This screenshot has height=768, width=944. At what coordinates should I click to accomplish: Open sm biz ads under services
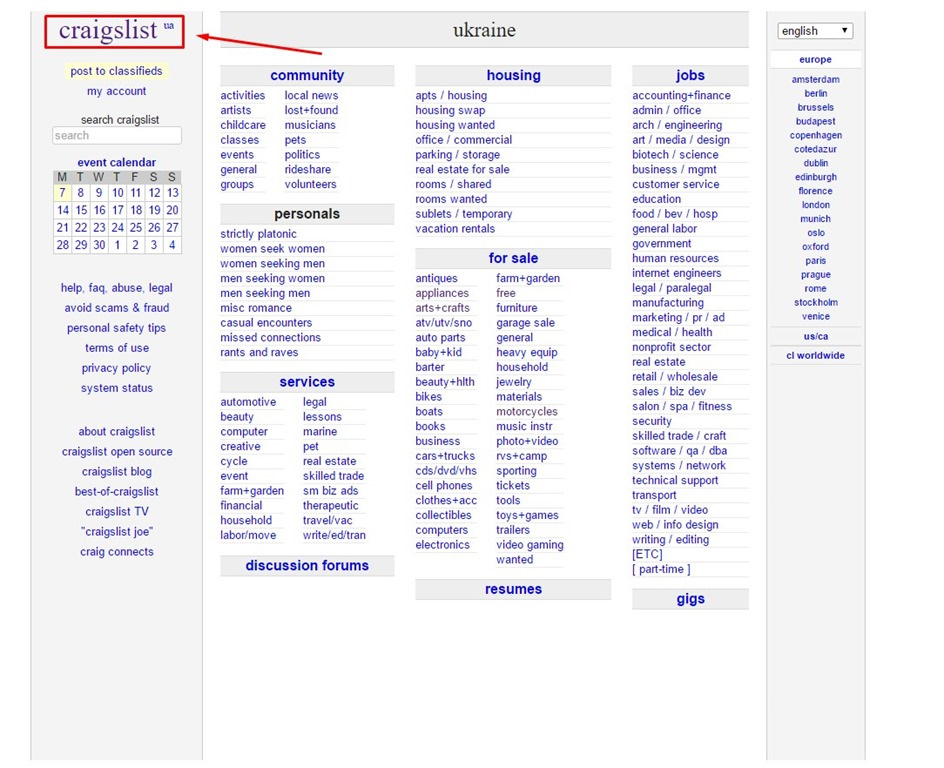pos(331,491)
